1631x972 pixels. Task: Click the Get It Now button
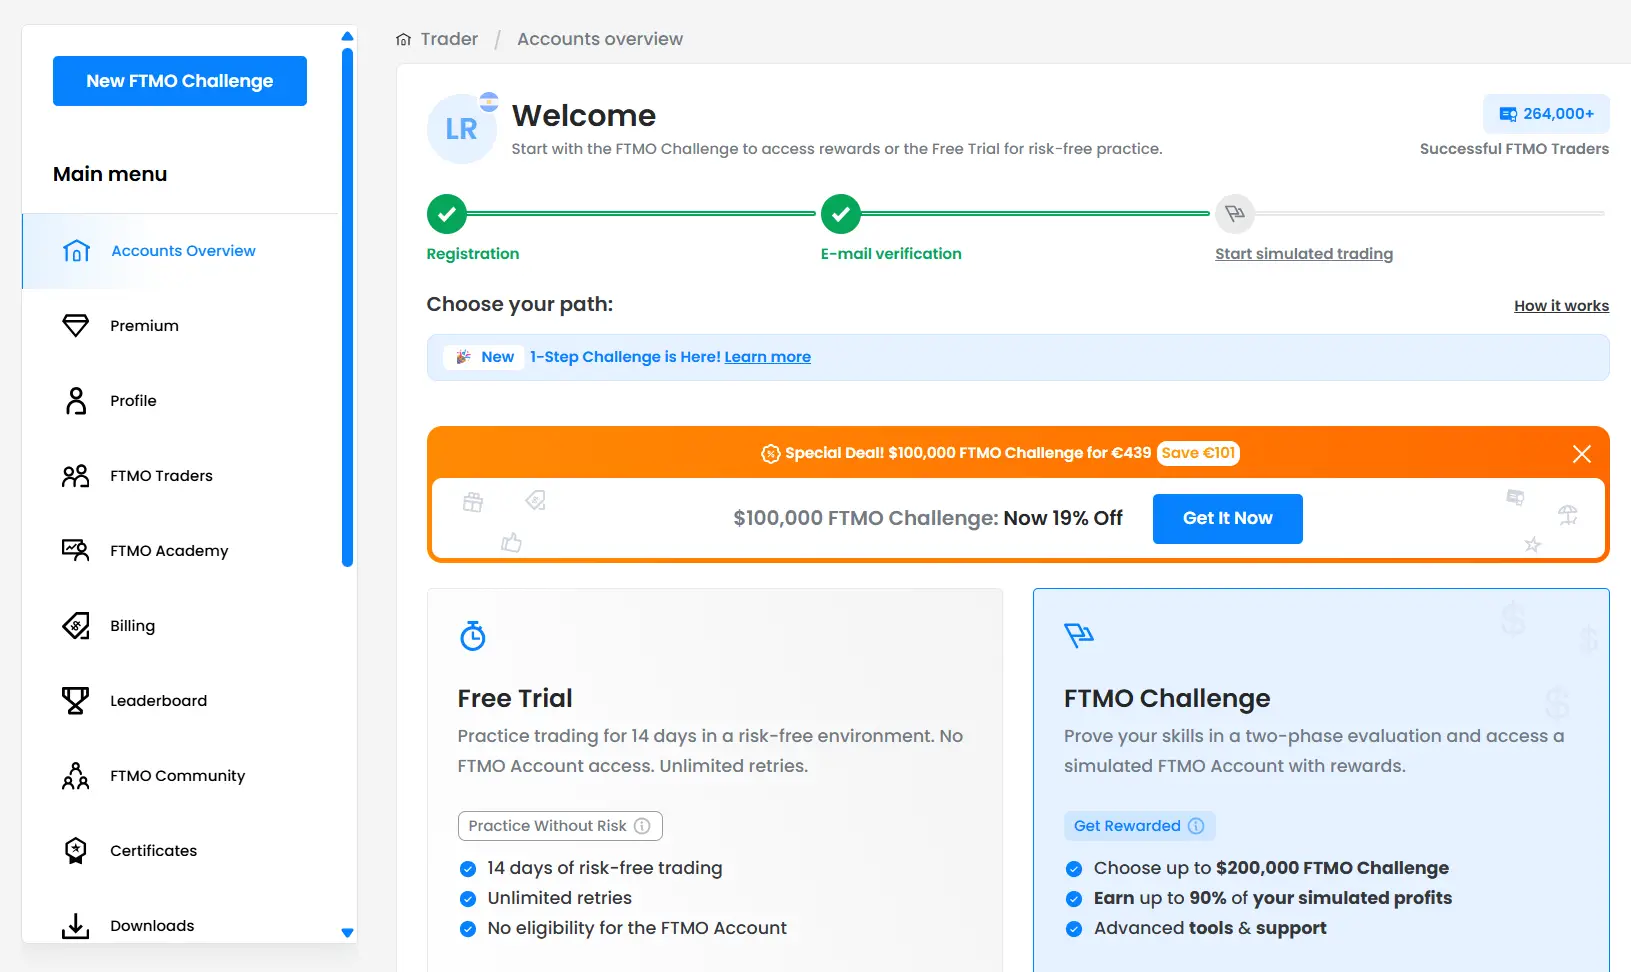1227,519
